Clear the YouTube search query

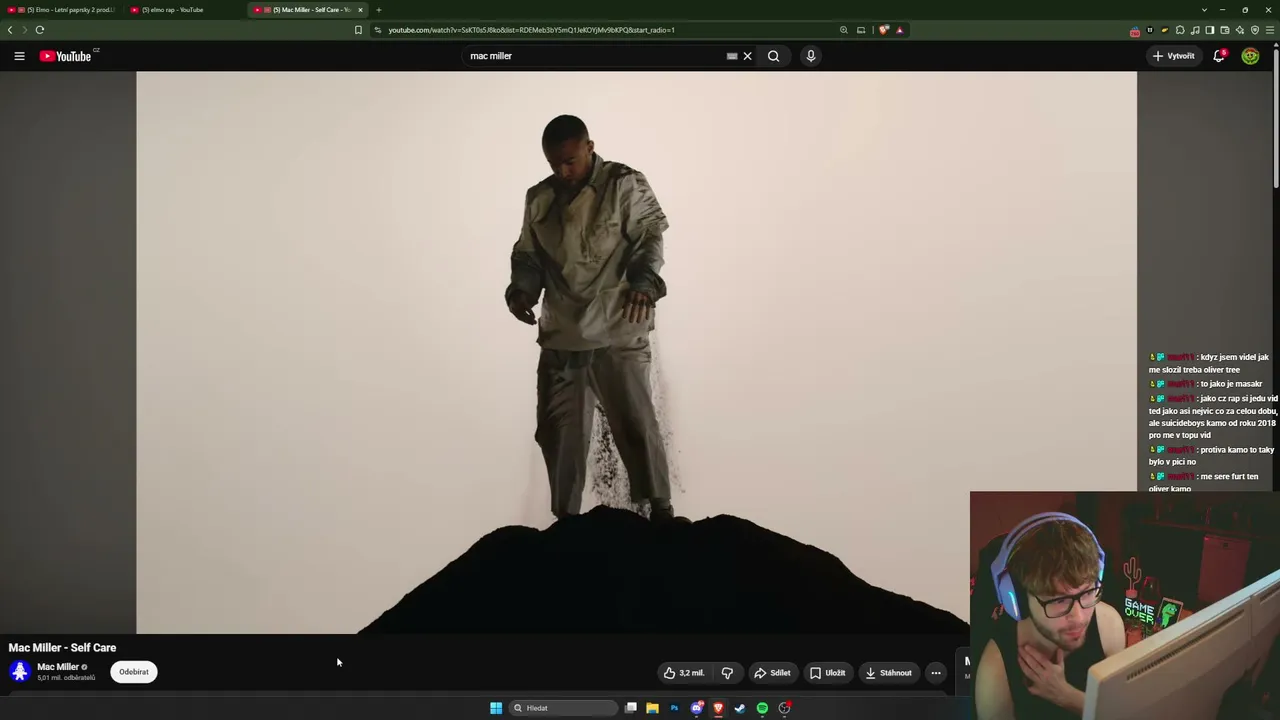tap(747, 56)
